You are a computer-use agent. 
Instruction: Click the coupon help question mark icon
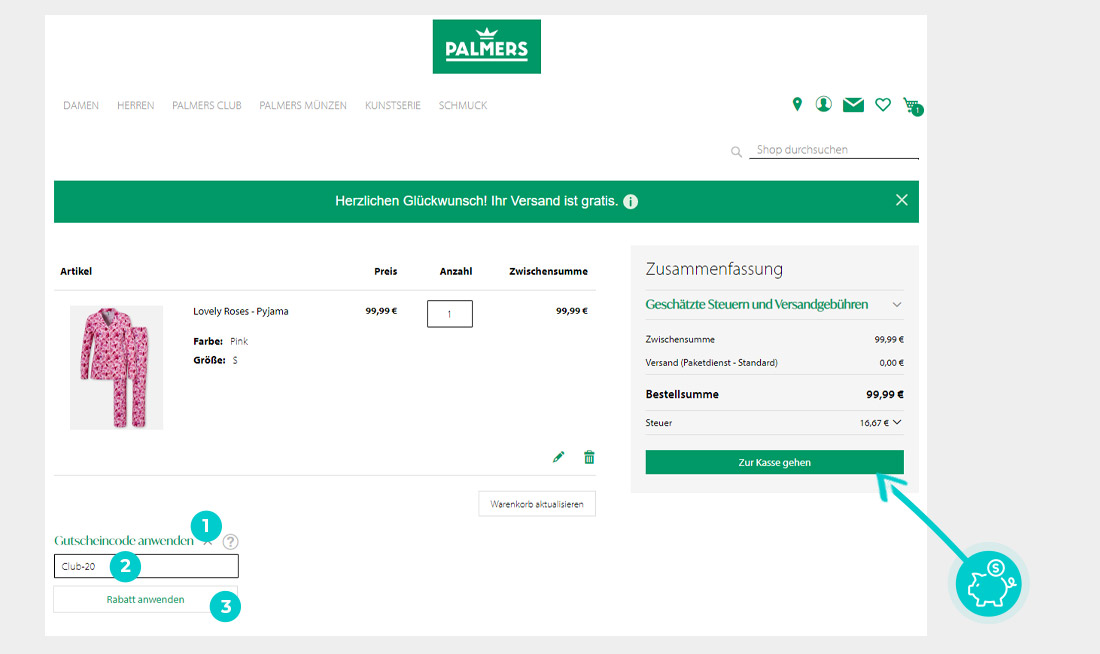click(x=230, y=542)
